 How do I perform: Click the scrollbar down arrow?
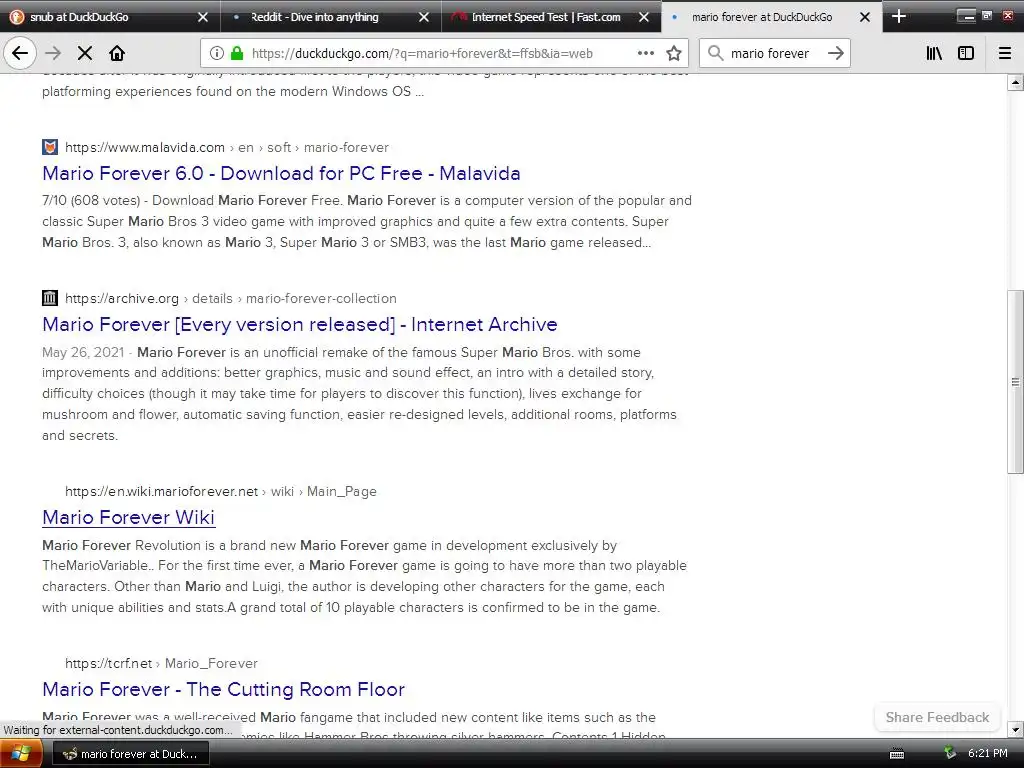[x=1015, y=729]
